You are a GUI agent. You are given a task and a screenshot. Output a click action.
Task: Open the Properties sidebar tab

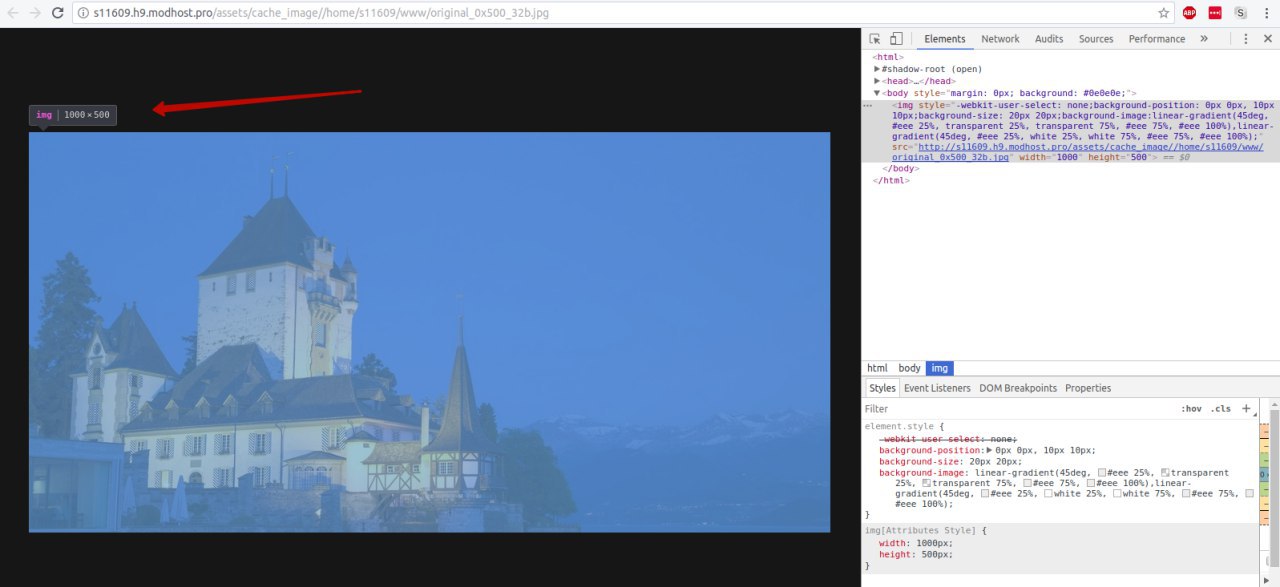pos(1088,388)
